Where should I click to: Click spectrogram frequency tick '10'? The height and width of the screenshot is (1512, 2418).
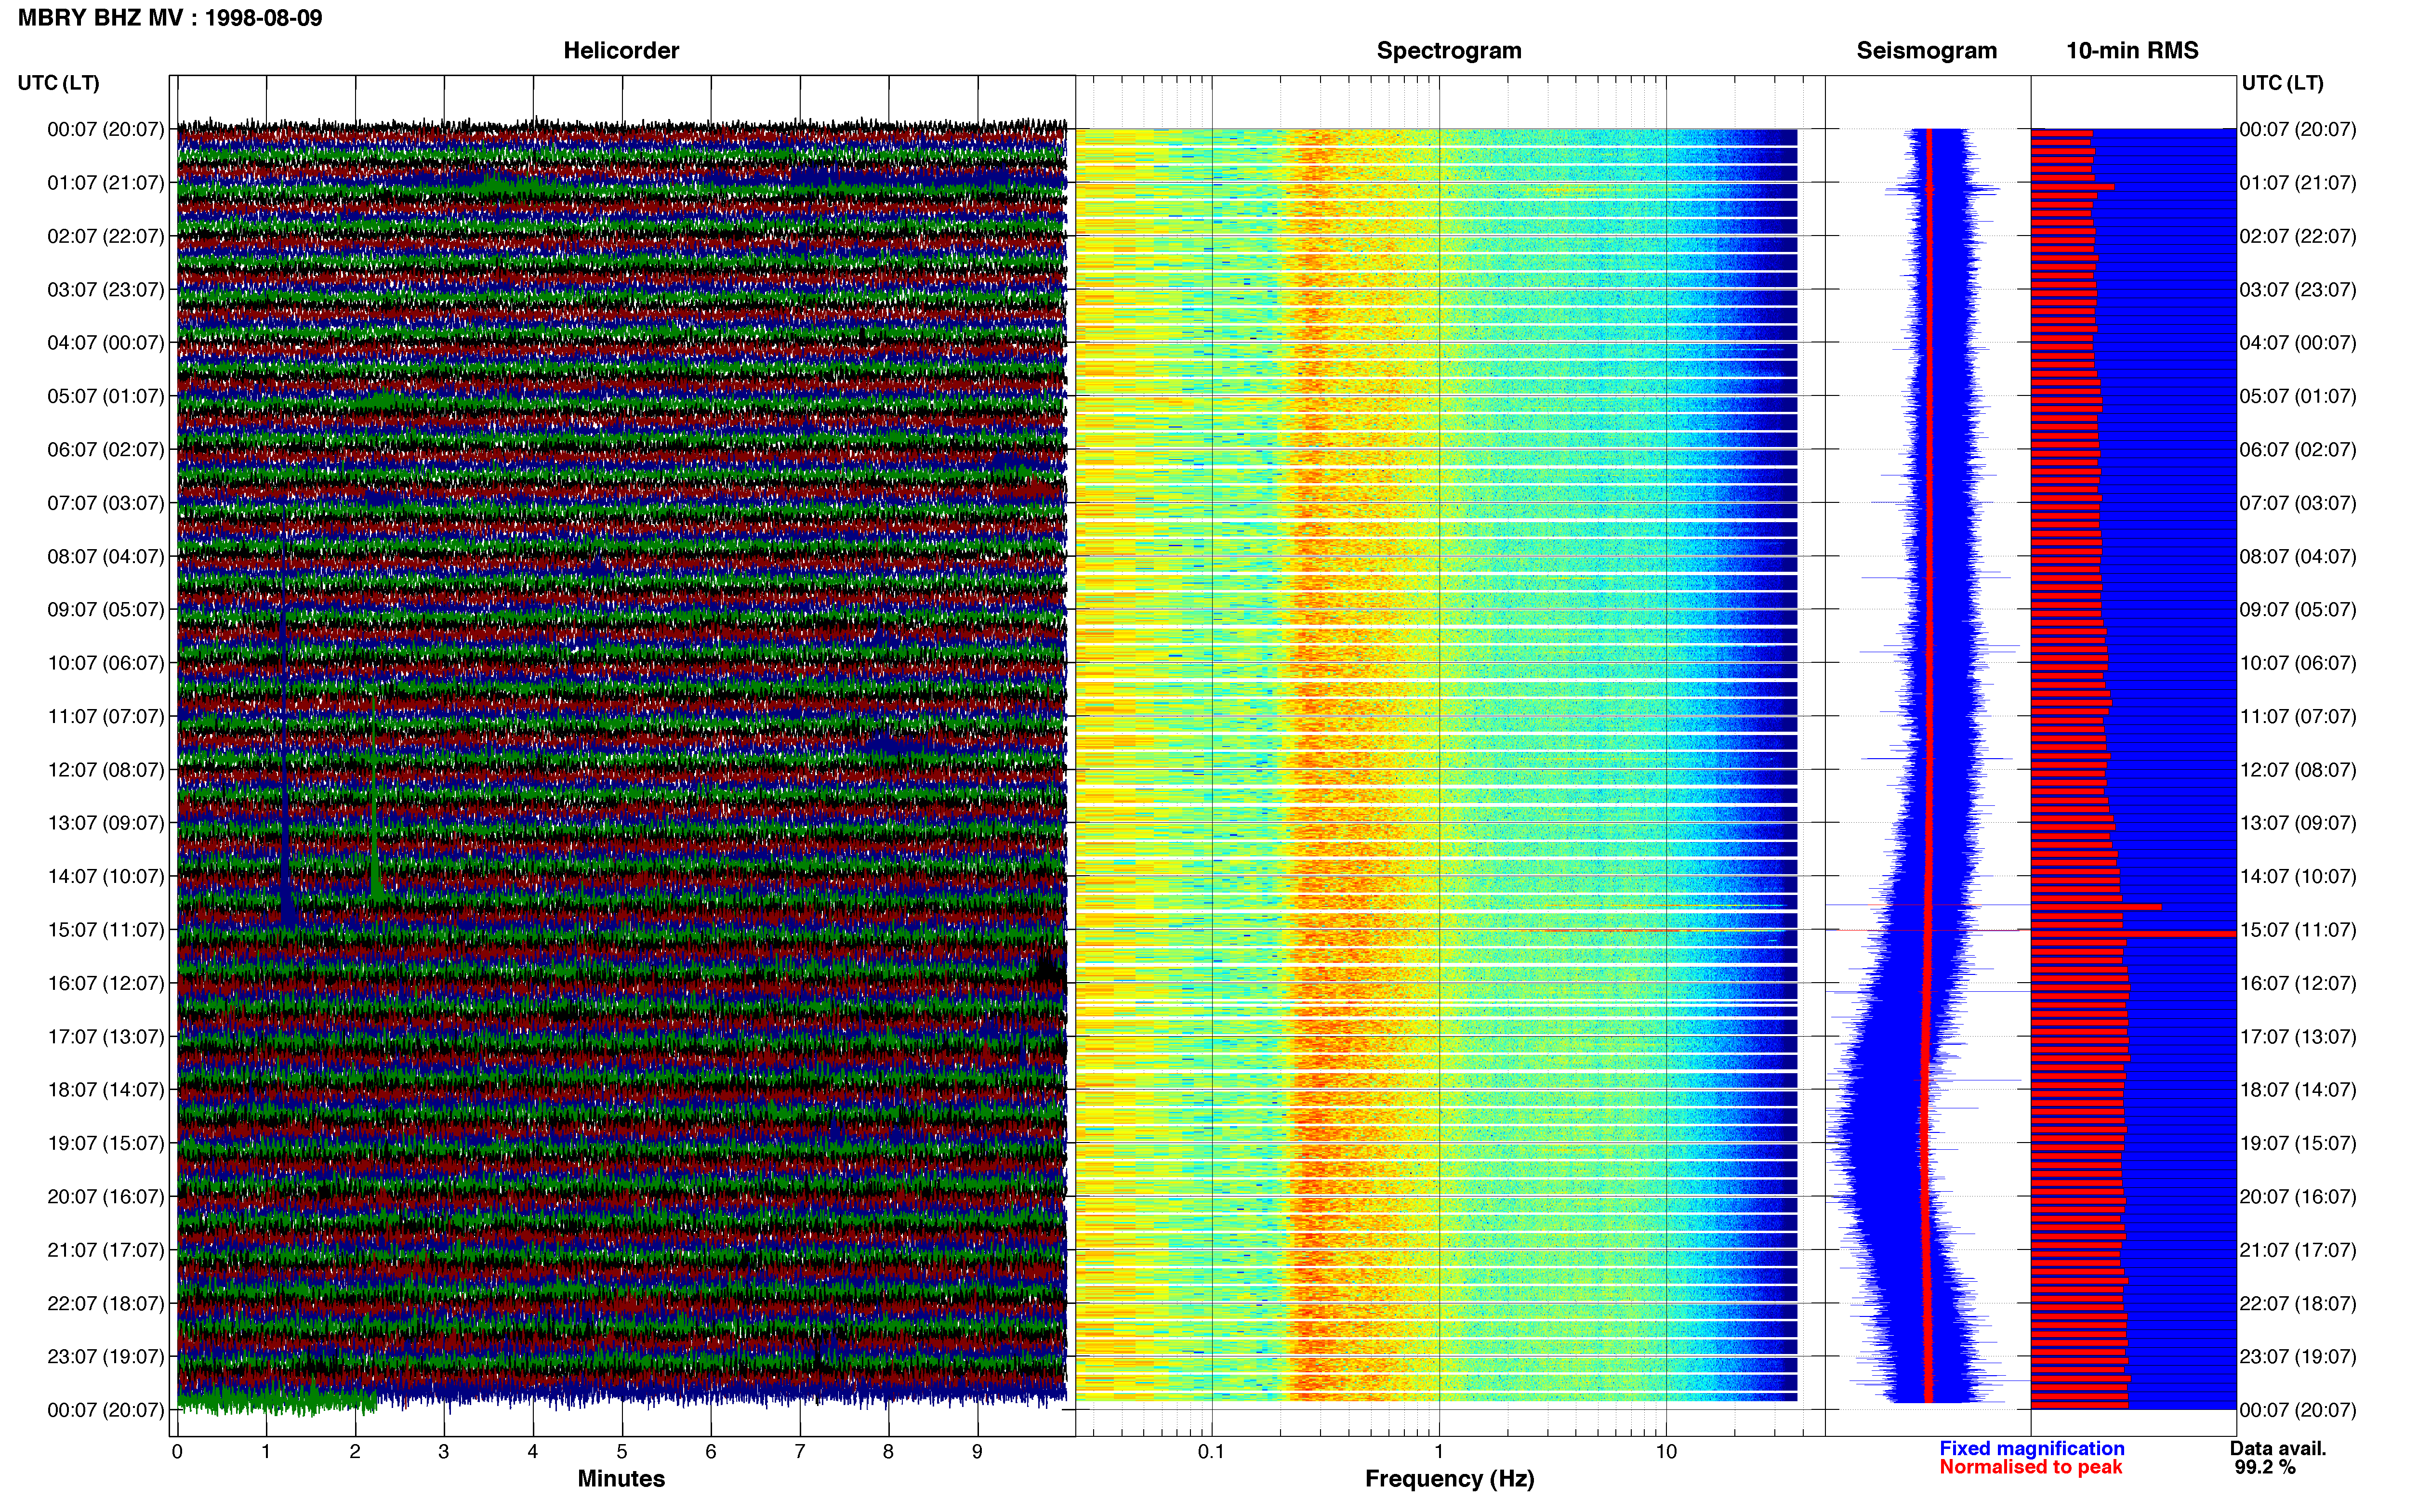(1666, 1452)
